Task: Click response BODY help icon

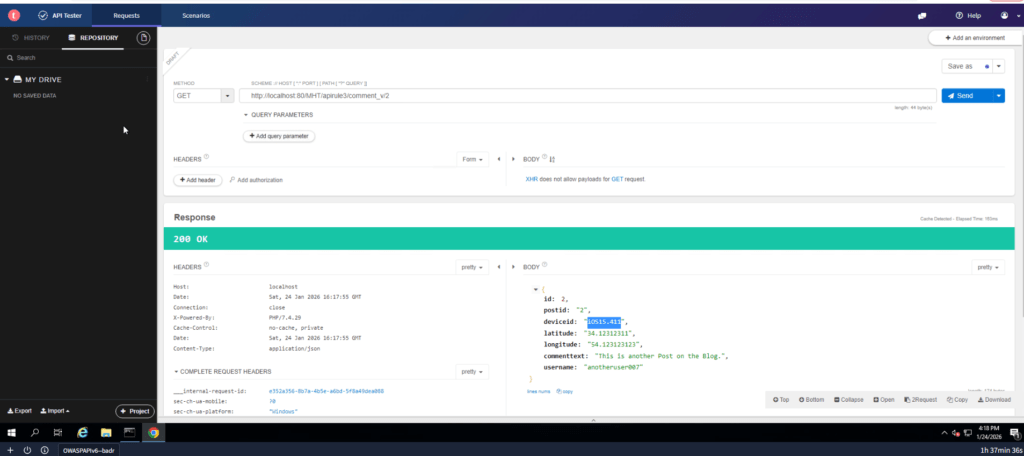Action: click(x=545, y=265)
